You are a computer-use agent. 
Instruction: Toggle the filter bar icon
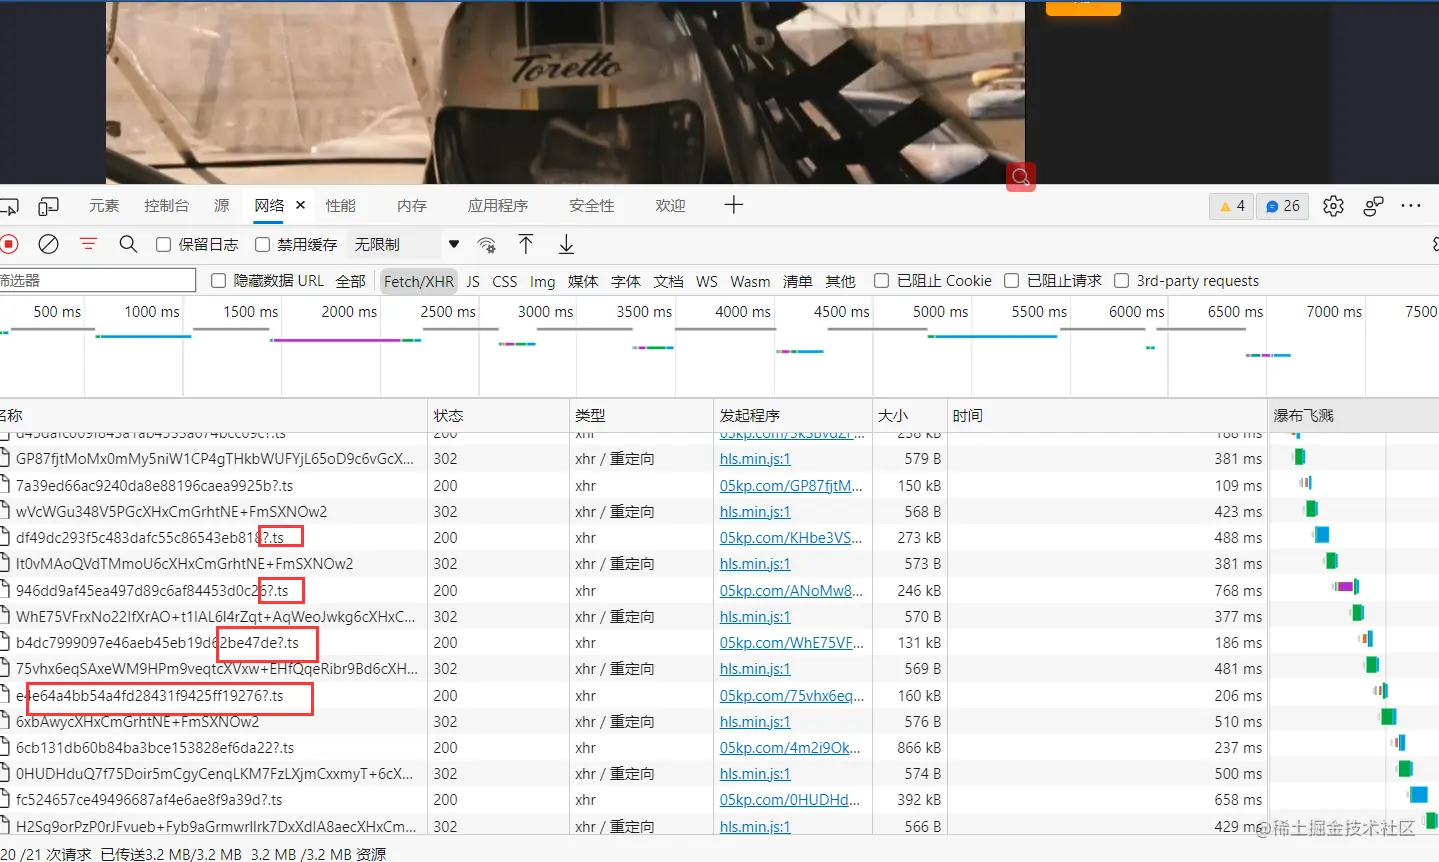click(x=88, y=244)
